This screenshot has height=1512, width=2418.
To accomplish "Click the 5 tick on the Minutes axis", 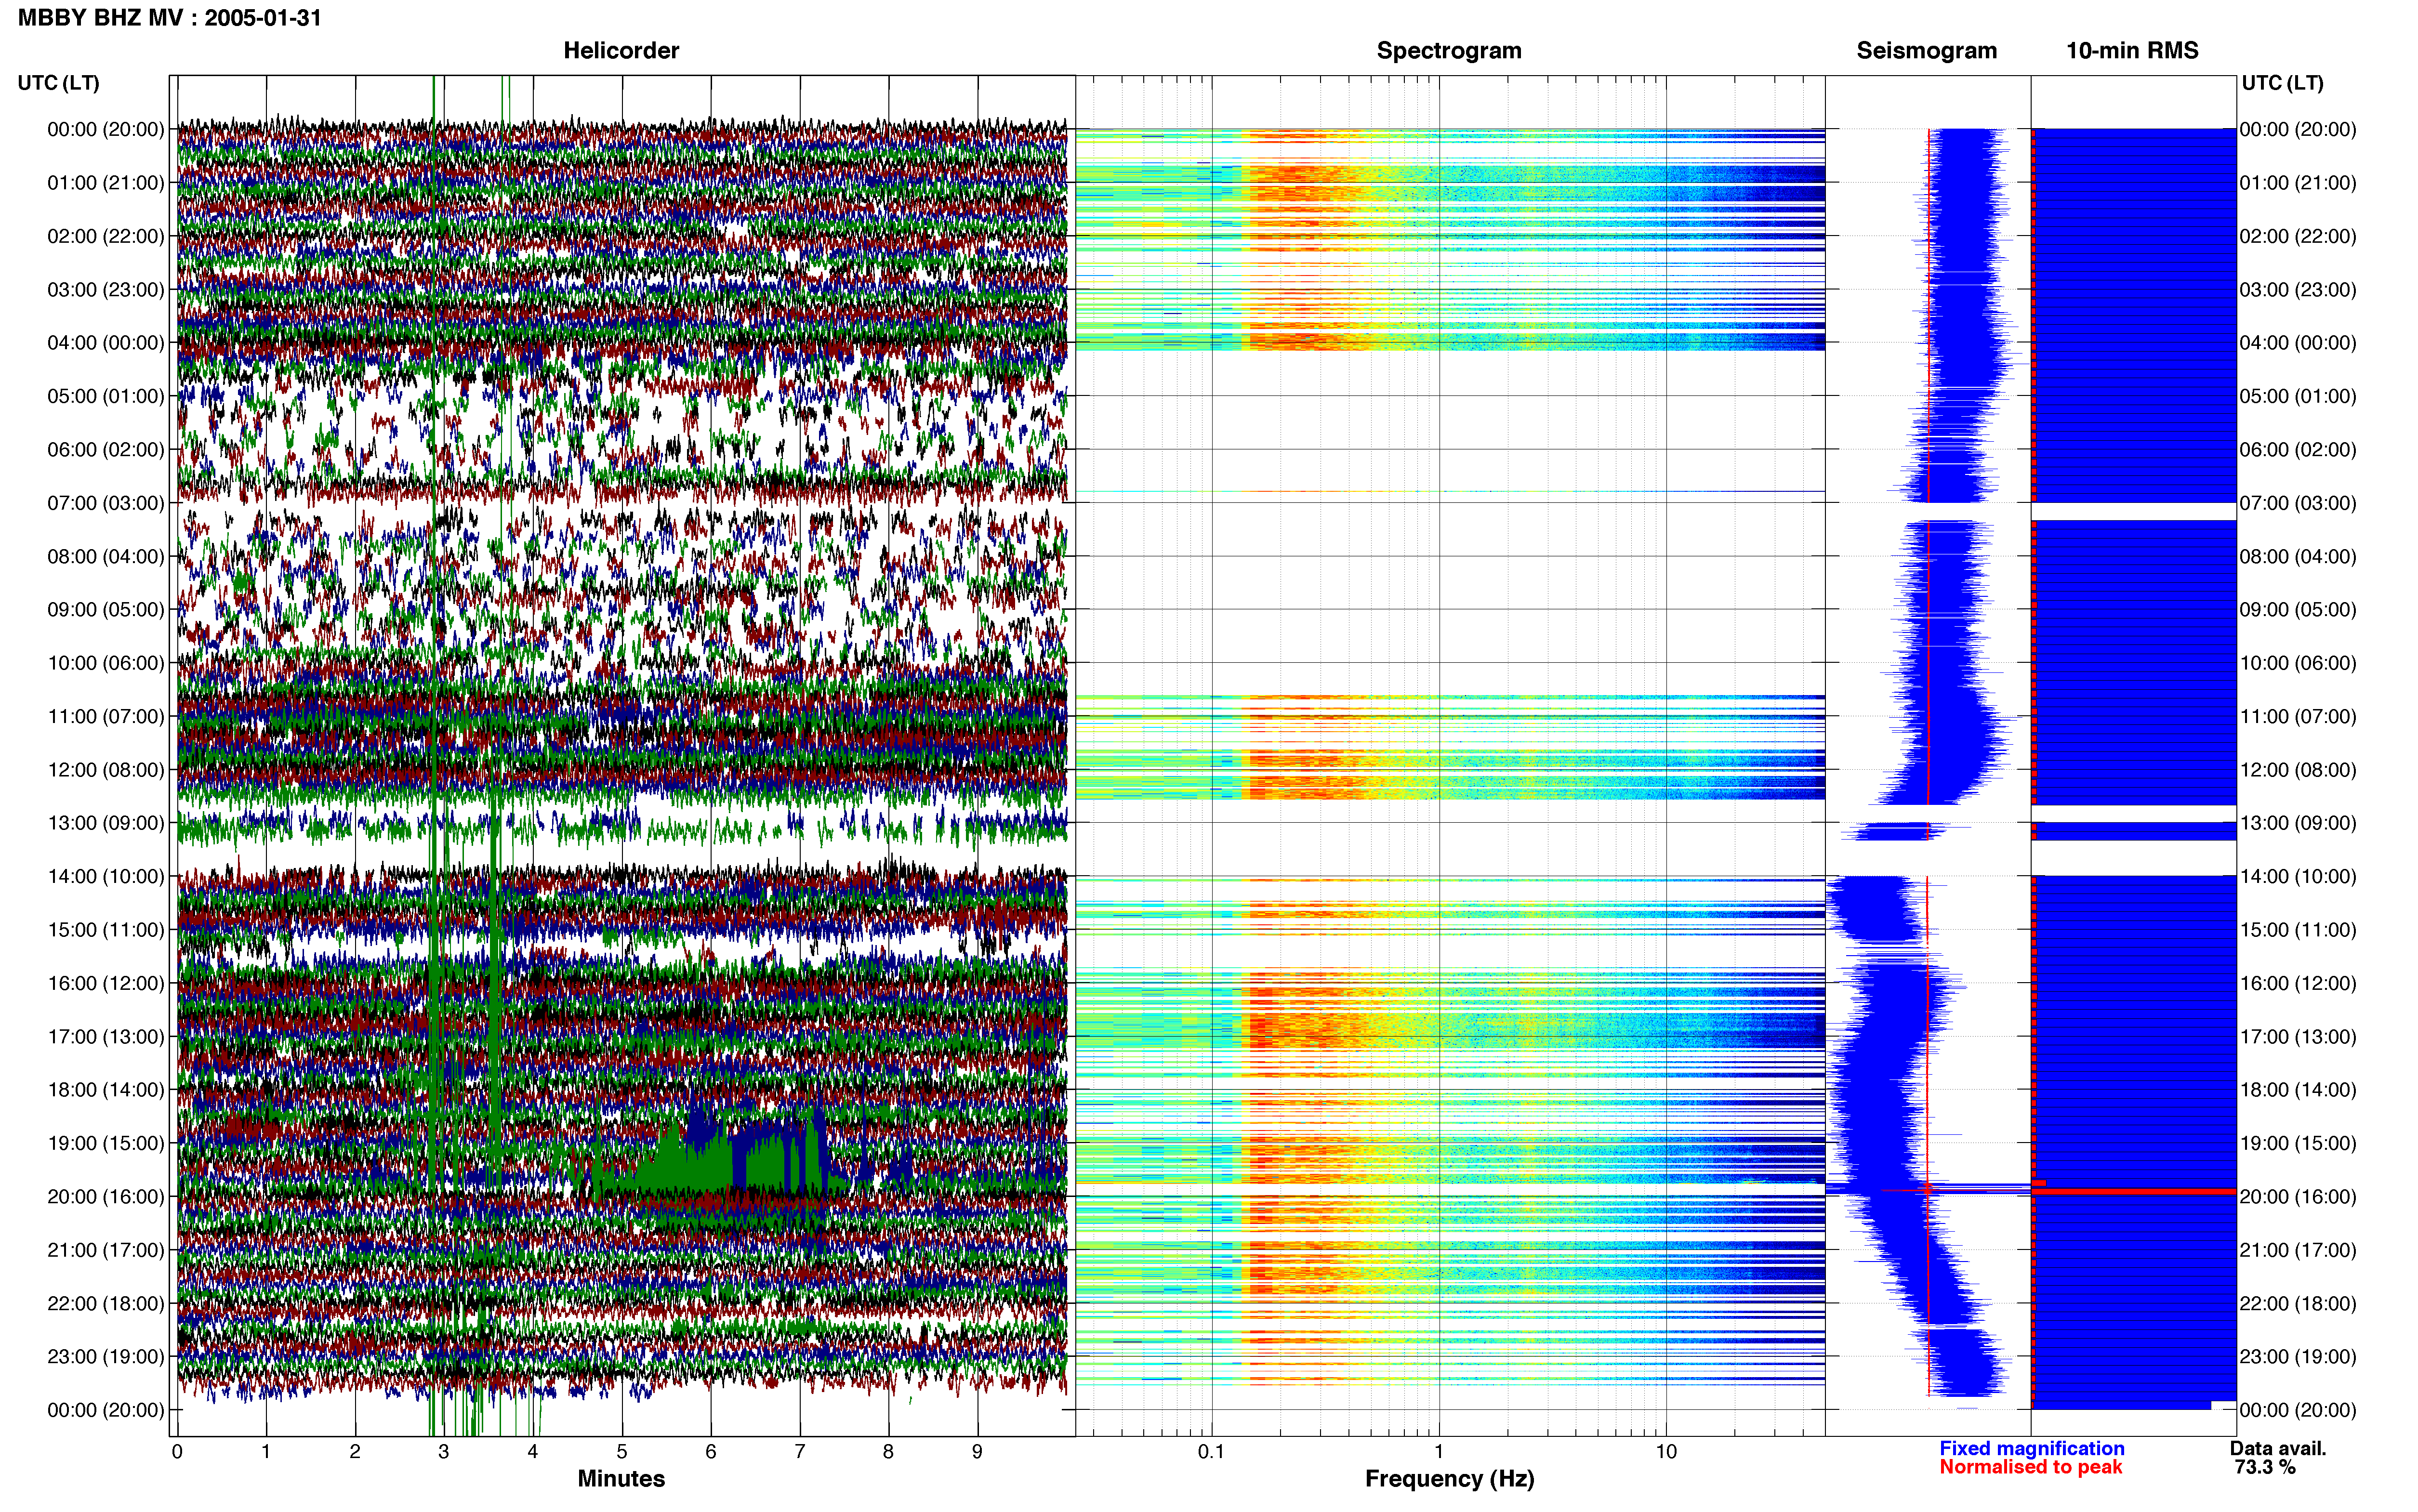I will pyautogui.click(x=622, y=1451).
